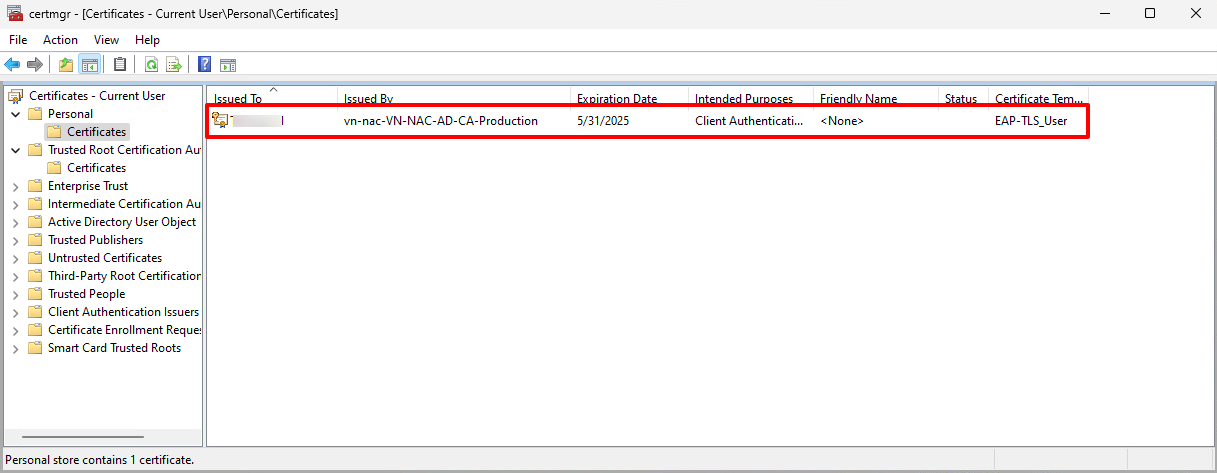Select Certificates folder under Trusted Root
Image resolution: width=1217 pixels, height=473 pixels.
(x=96, y=168)
